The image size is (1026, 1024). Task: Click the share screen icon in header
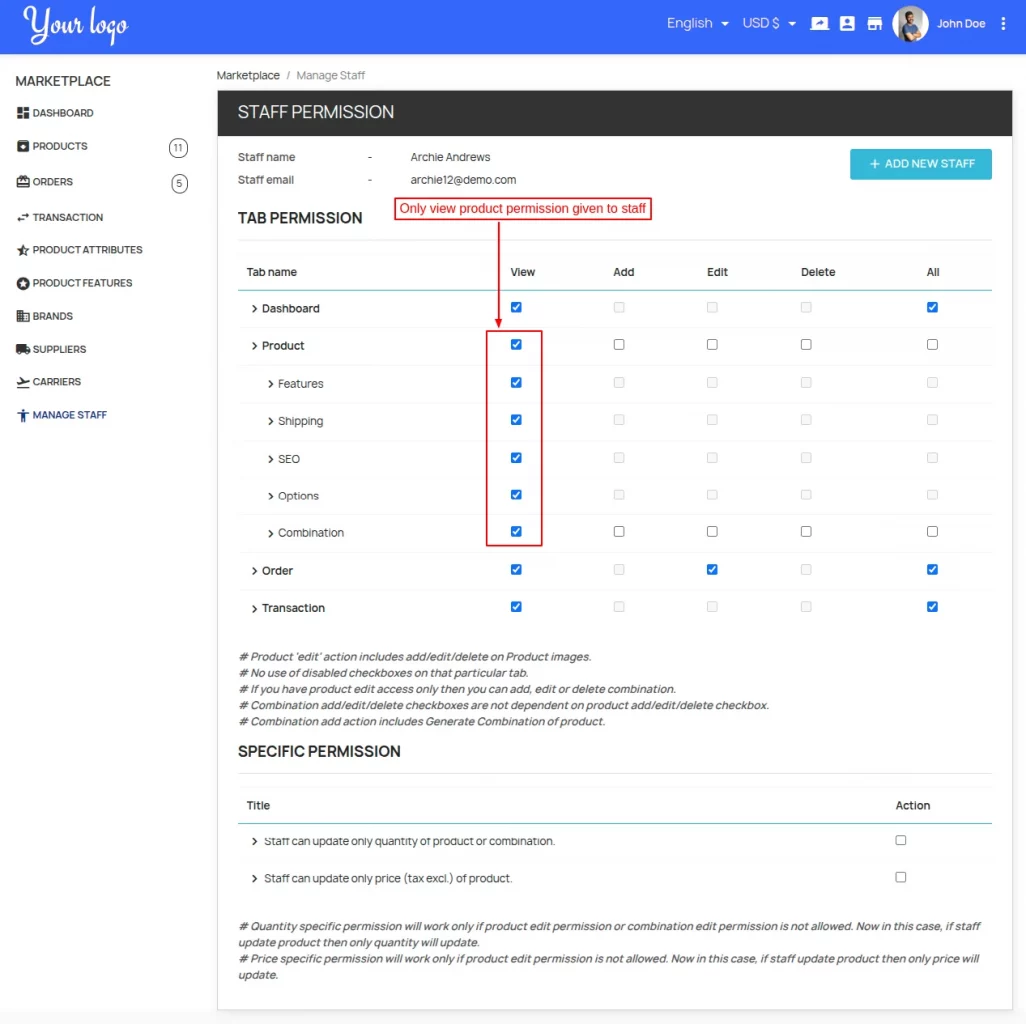coord(819,24)
